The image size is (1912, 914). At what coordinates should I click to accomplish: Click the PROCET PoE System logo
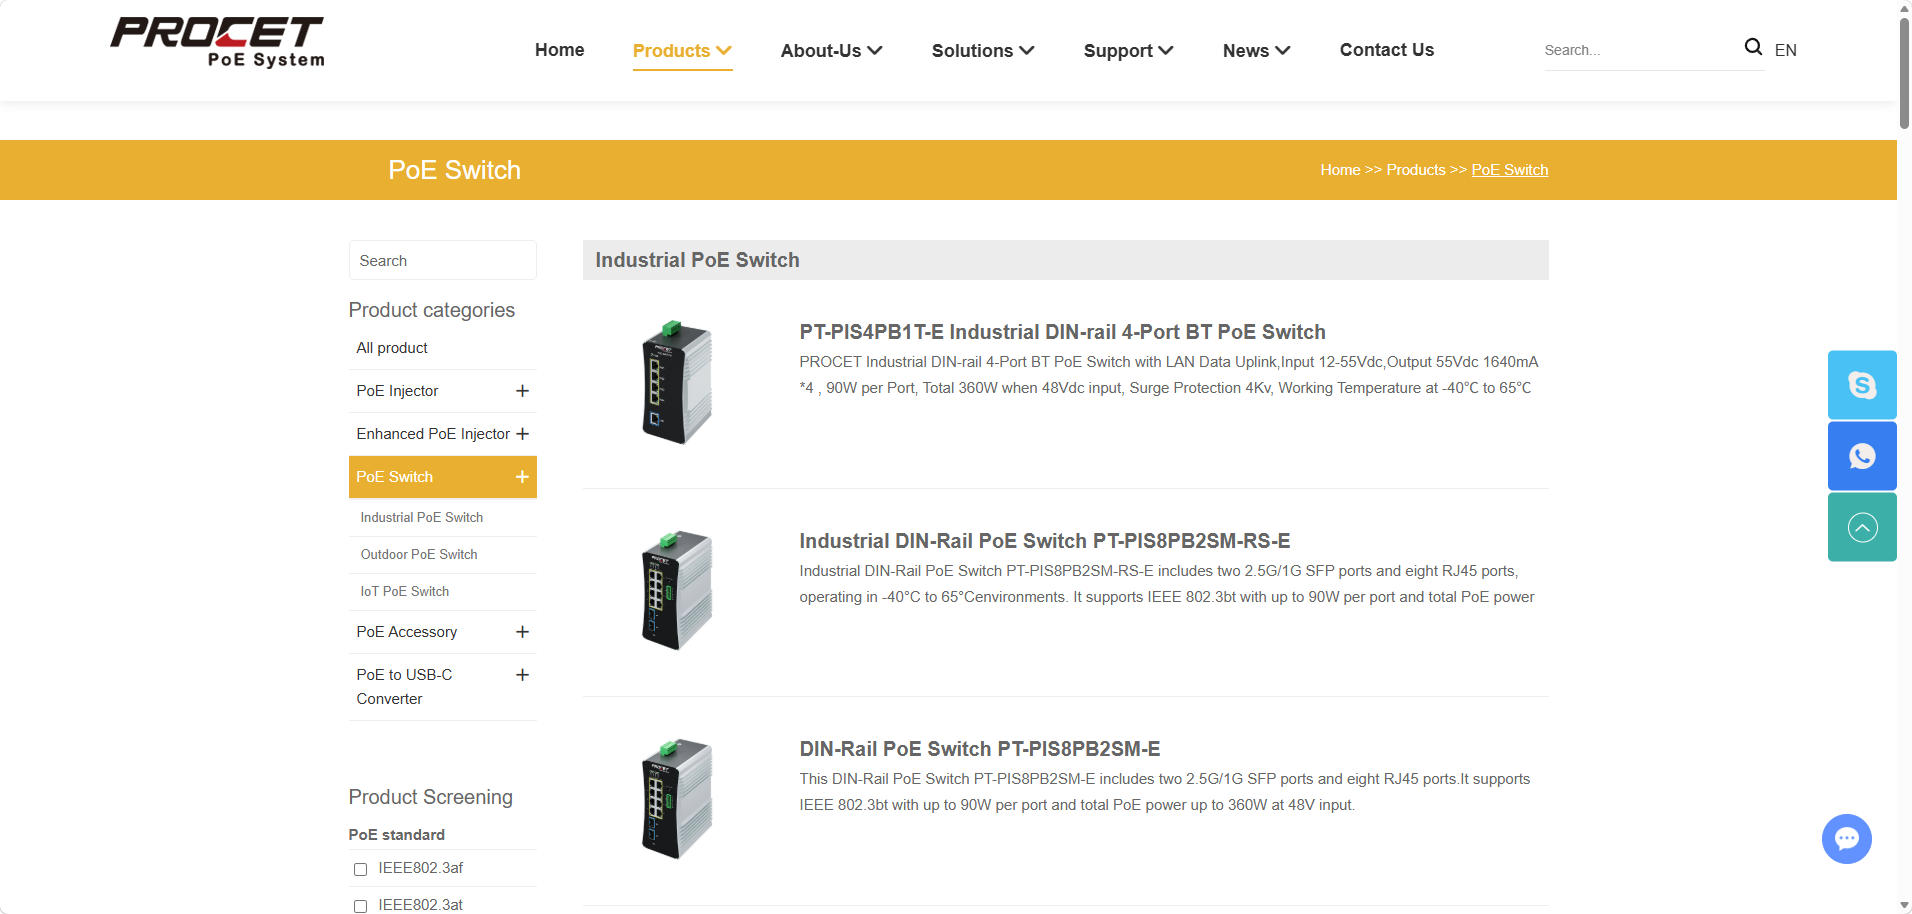[x=217, y=42]
